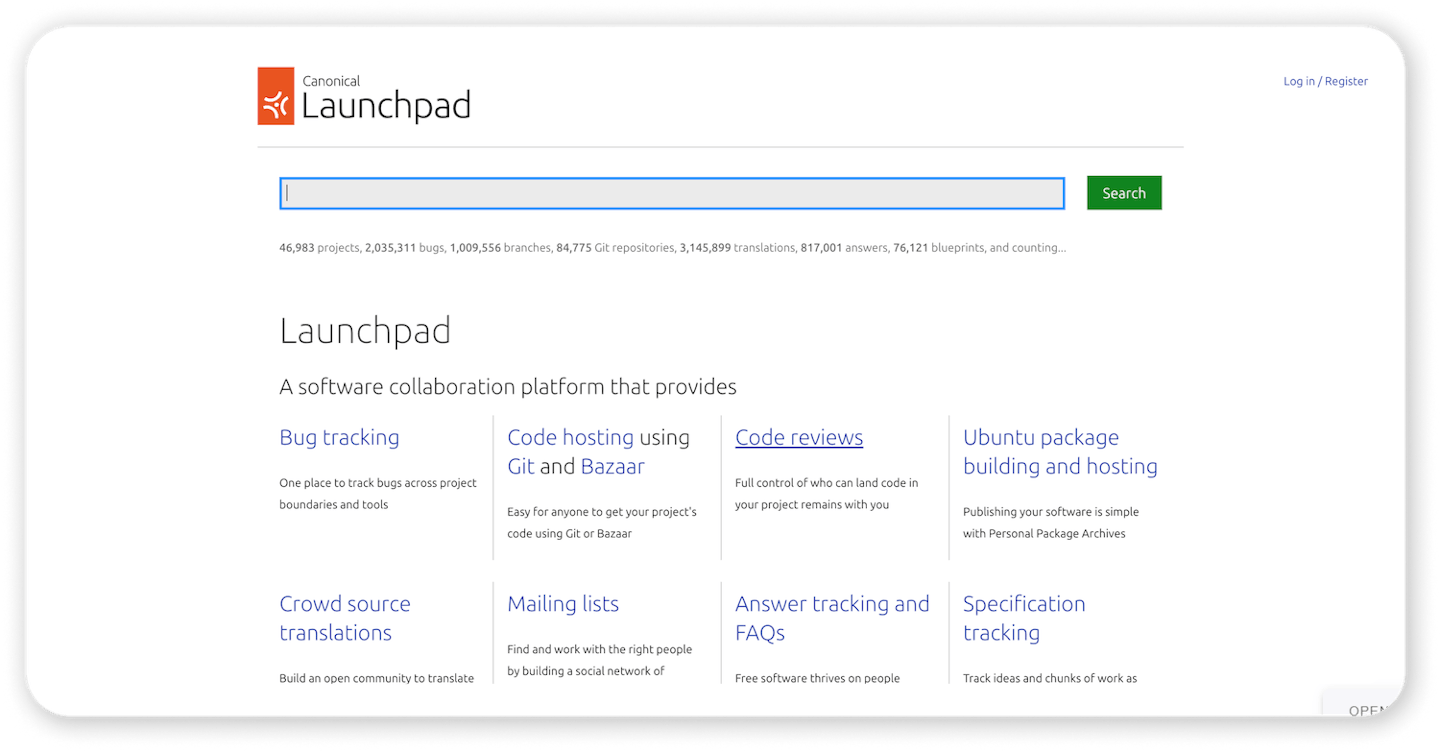Viewport: 1440px width, 751px height.
Task: Open Answer tracking and FAQs link
Action: point(832,618)
